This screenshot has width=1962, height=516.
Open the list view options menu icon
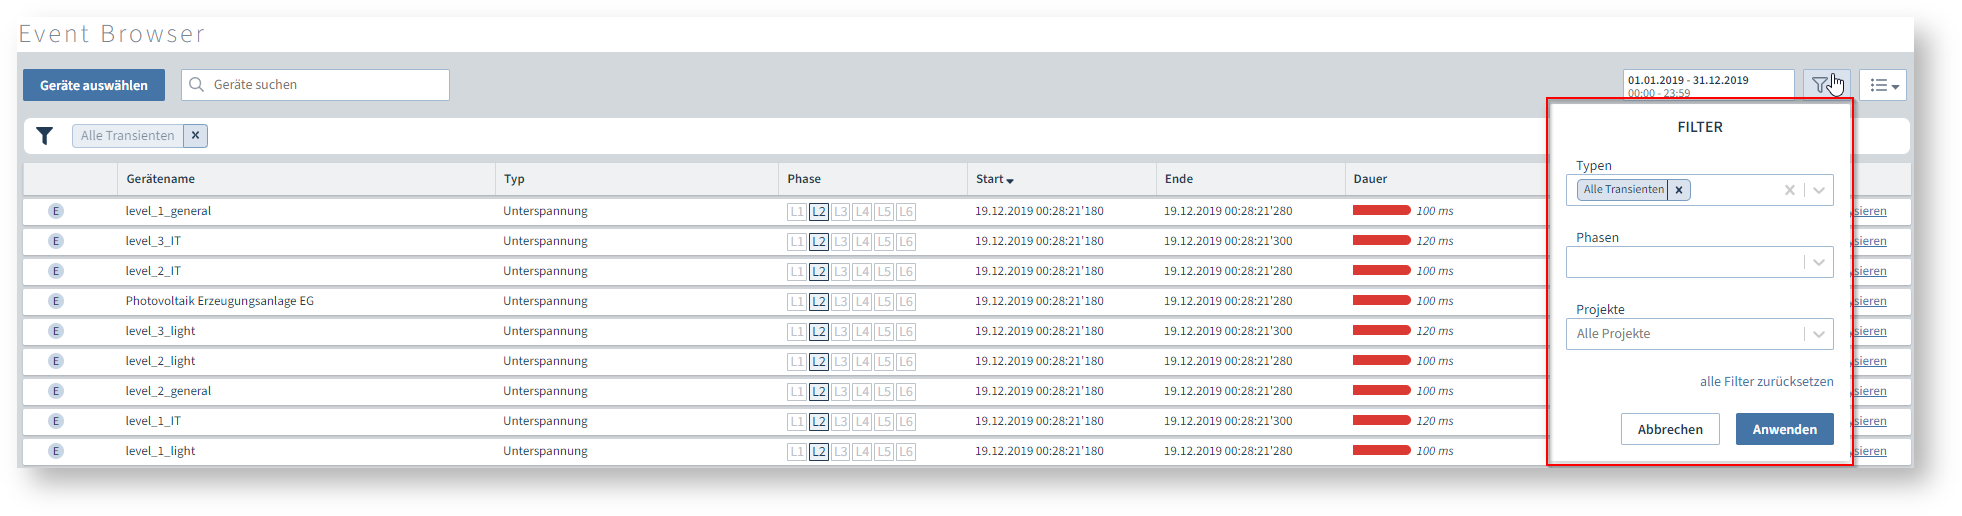pyautogui.click(x=1883, y=86)
